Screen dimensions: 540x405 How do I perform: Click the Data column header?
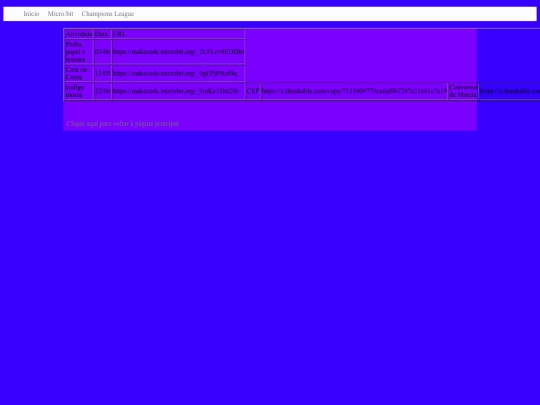tap(103, 34)
